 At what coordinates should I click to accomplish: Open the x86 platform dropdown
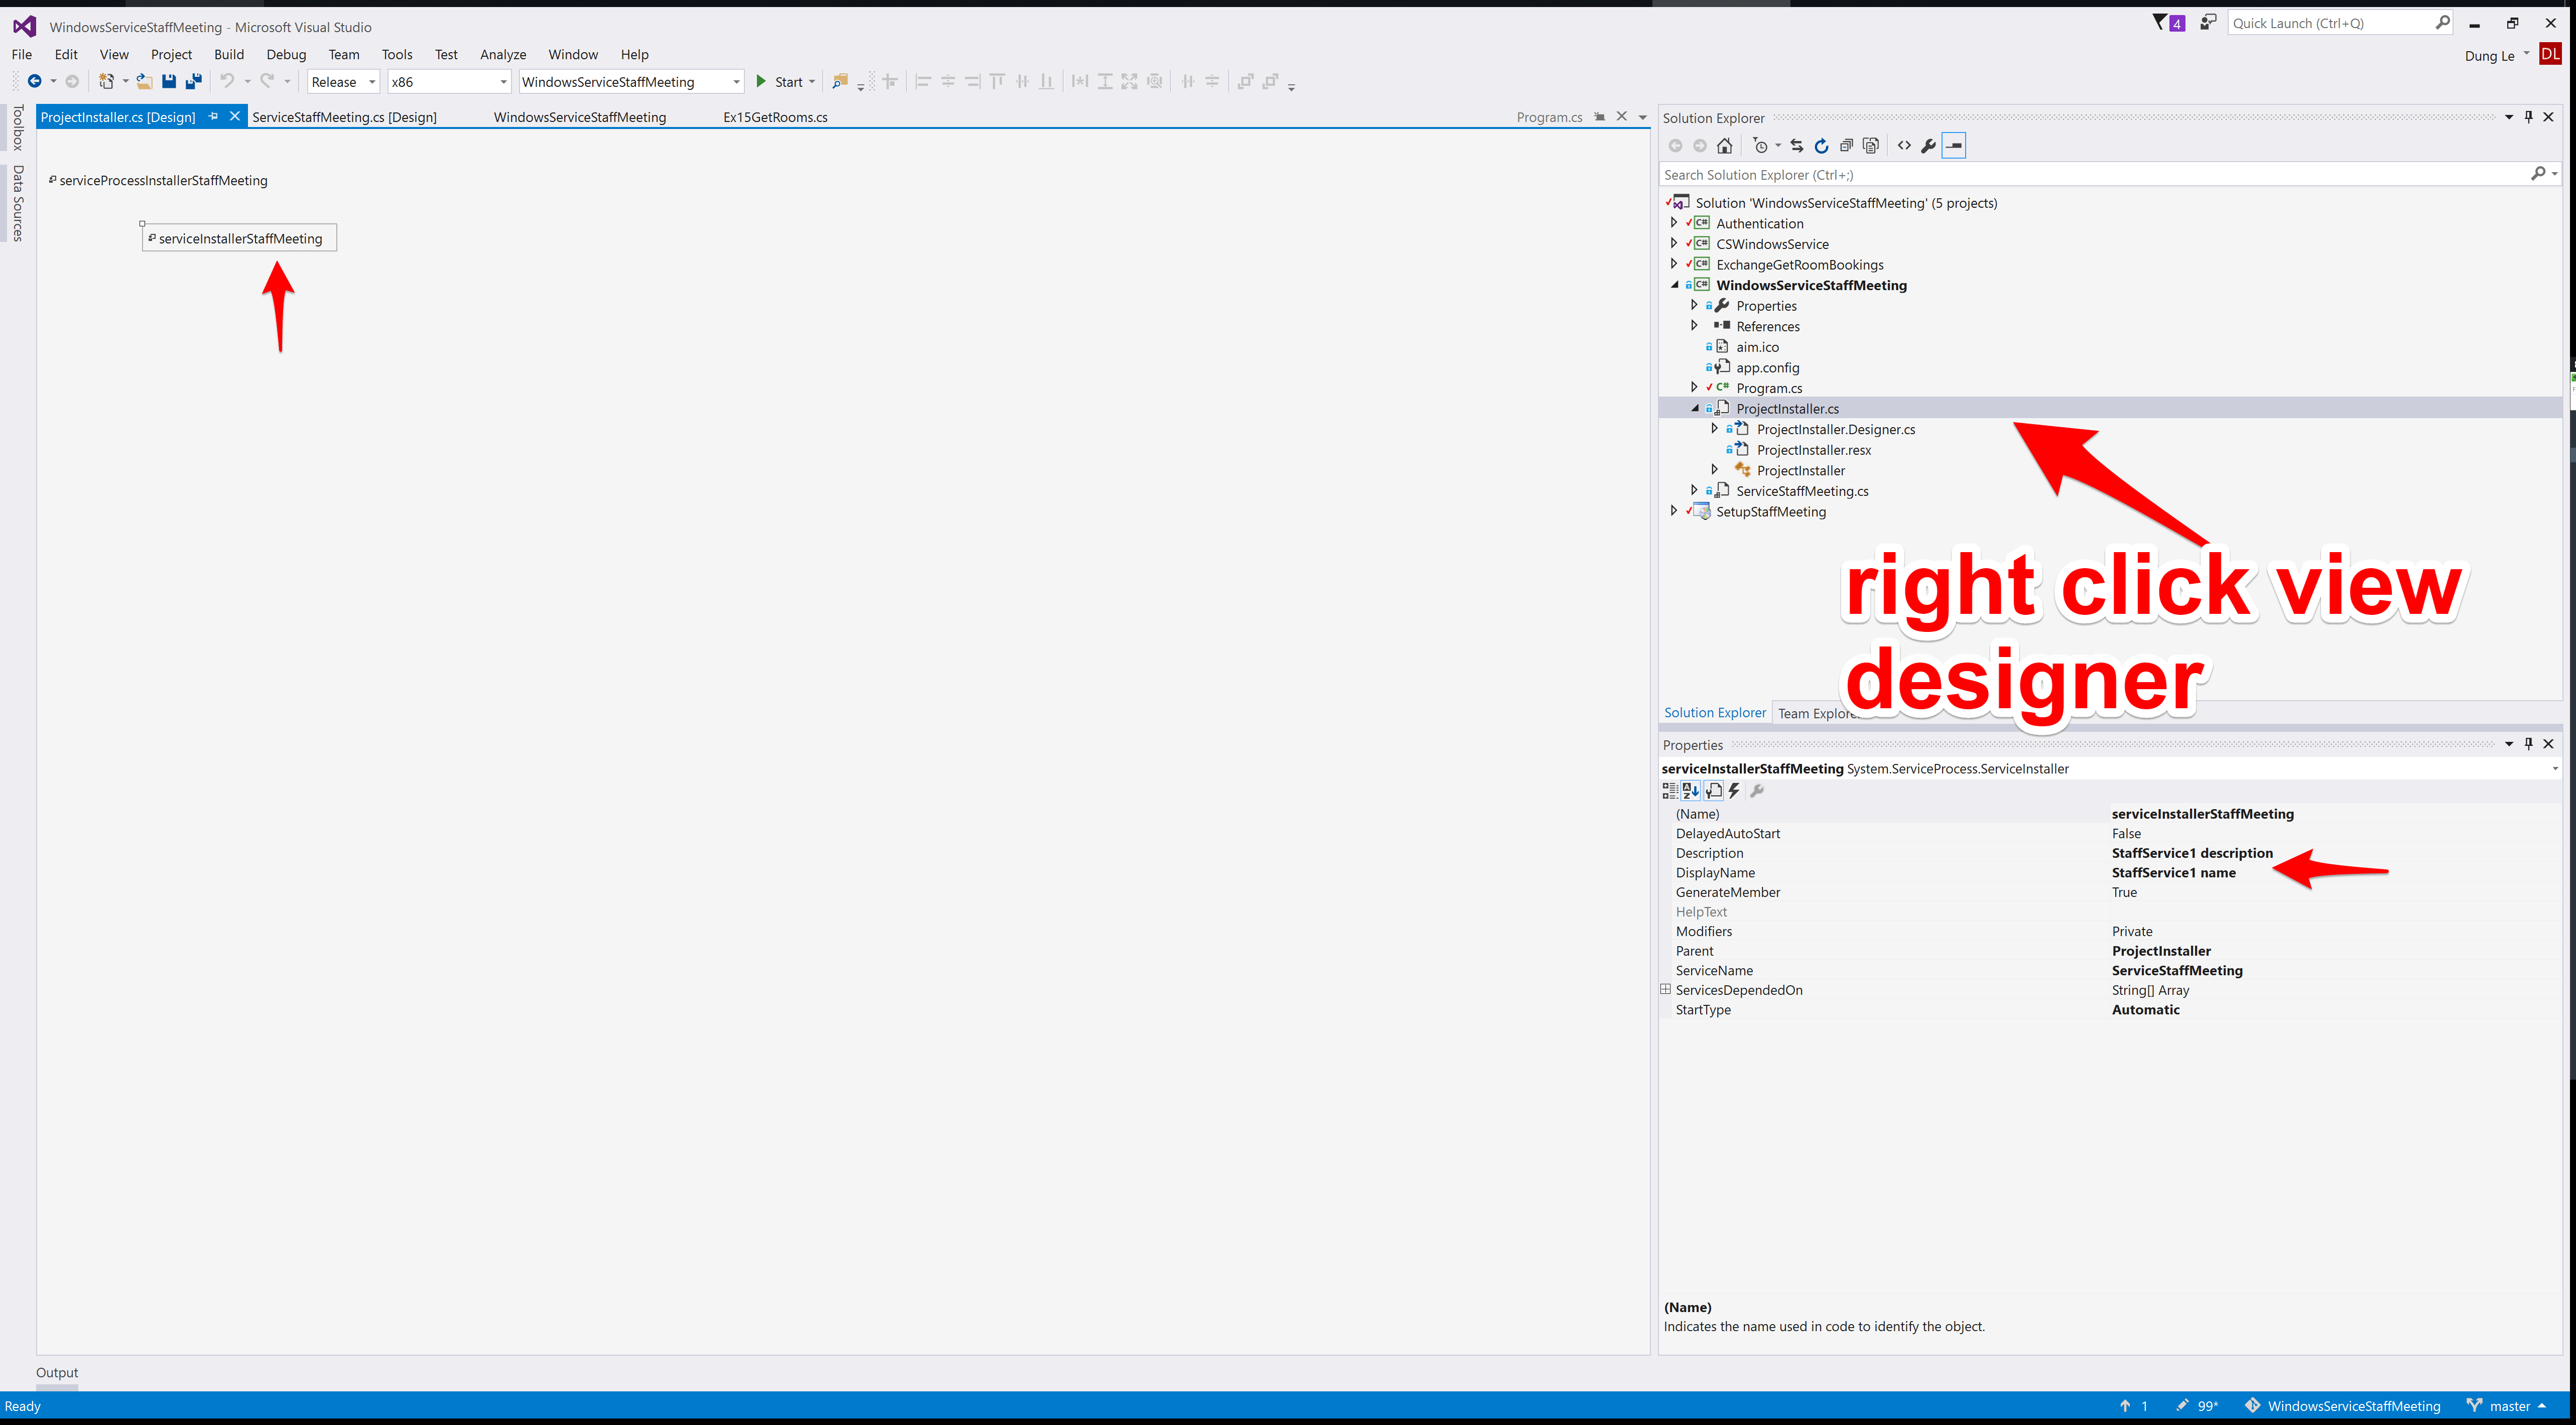pyautogui.click(x=449, y=82)
